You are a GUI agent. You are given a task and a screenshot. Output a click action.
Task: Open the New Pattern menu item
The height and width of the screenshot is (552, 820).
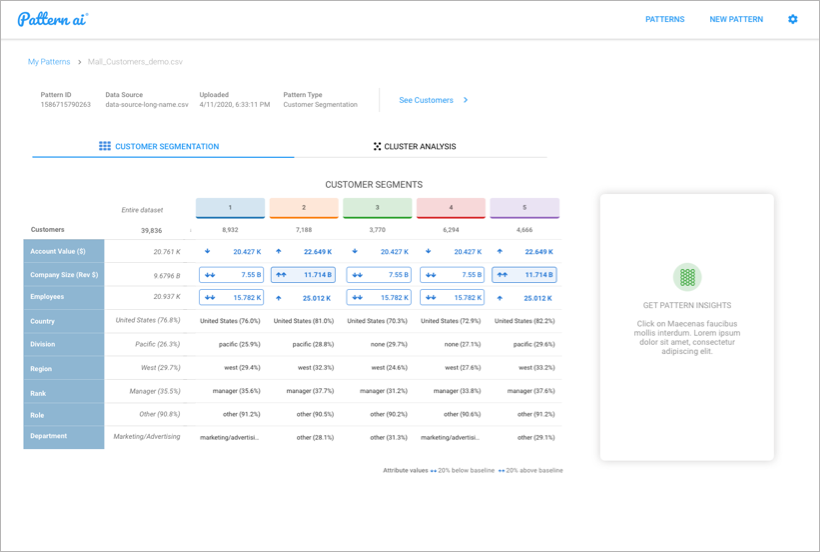click(736, 19)
